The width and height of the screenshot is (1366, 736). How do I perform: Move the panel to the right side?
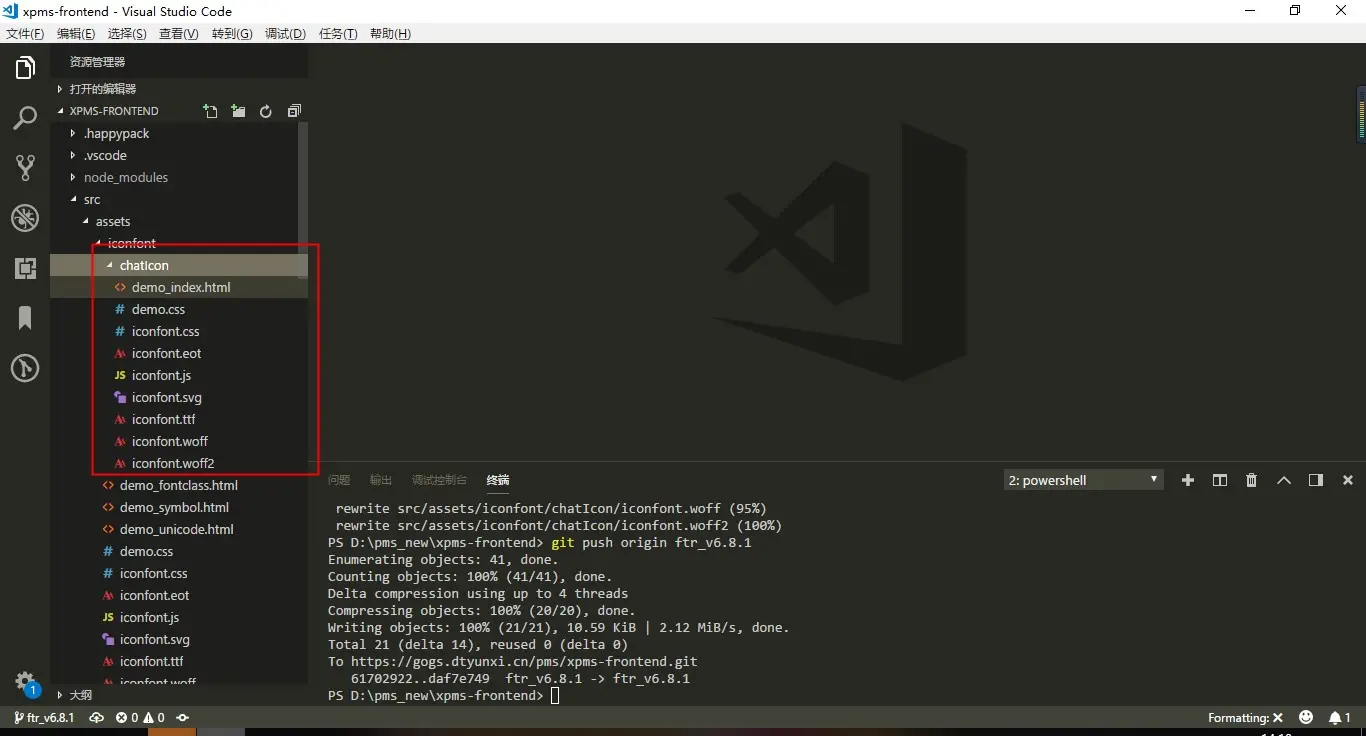(x=1316, y=480)
